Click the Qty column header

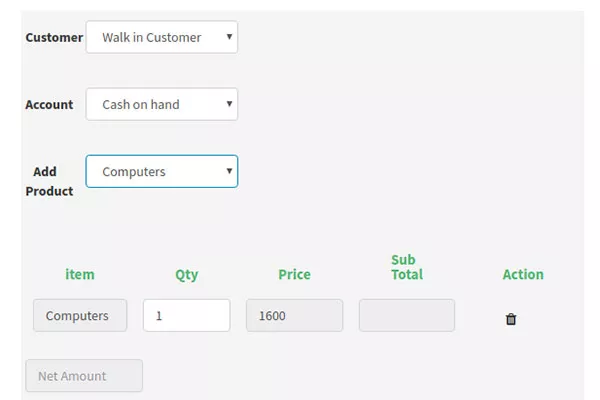(x=187, y=275)
